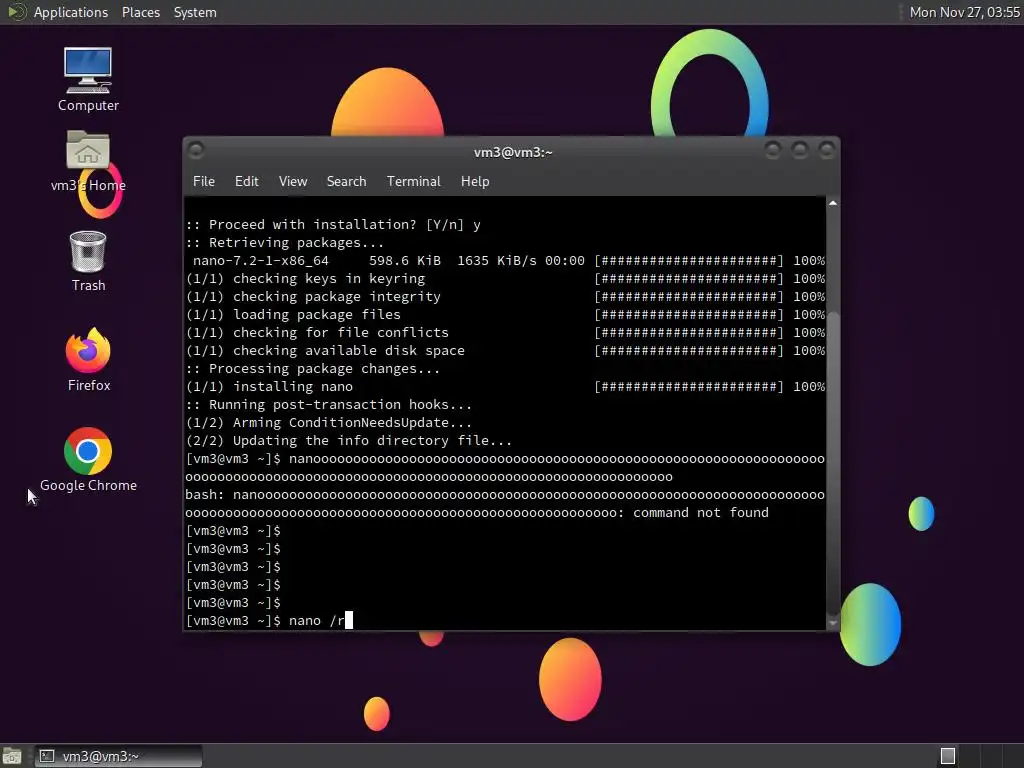
Task: Click the 'command not found' error text
Action: tap(701, 513)
